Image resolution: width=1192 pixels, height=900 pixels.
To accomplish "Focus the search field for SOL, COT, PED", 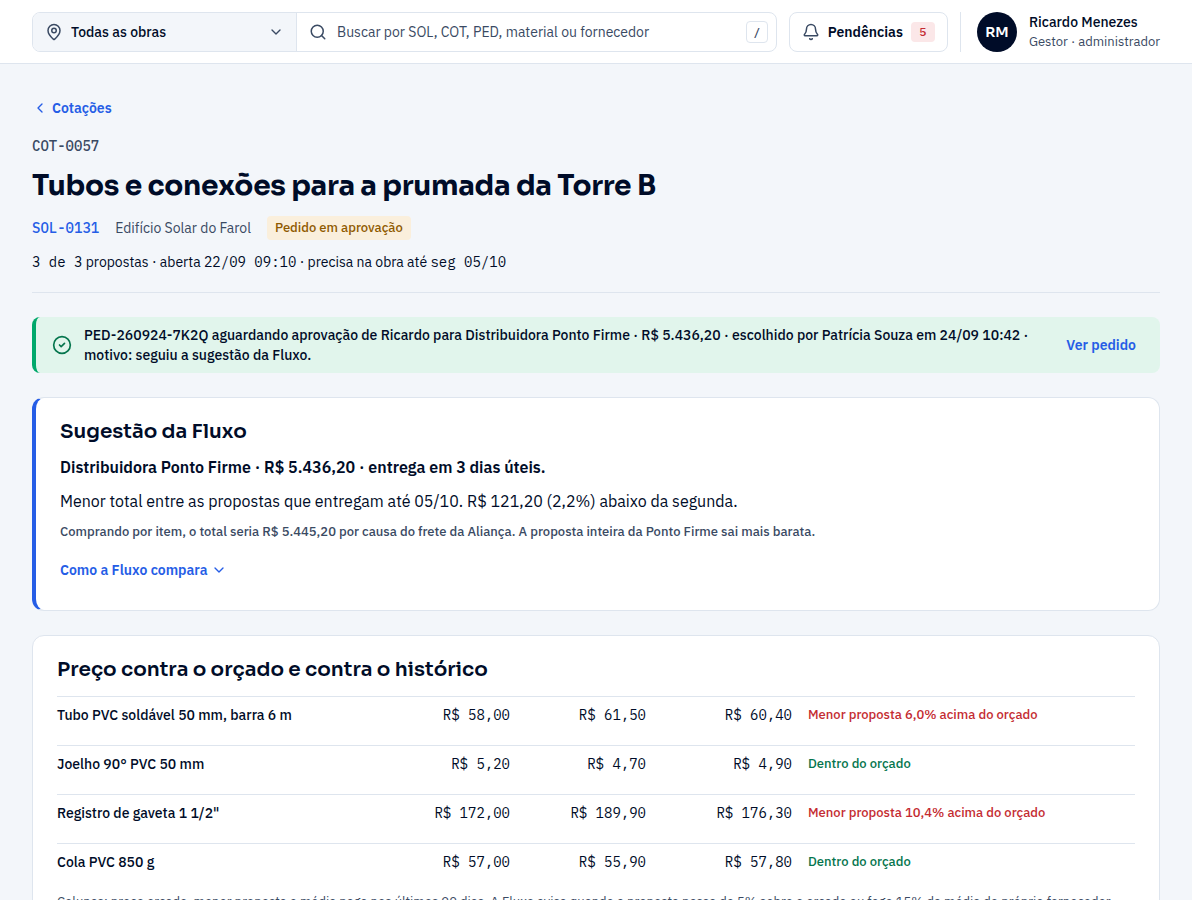I will pos(536,32).
